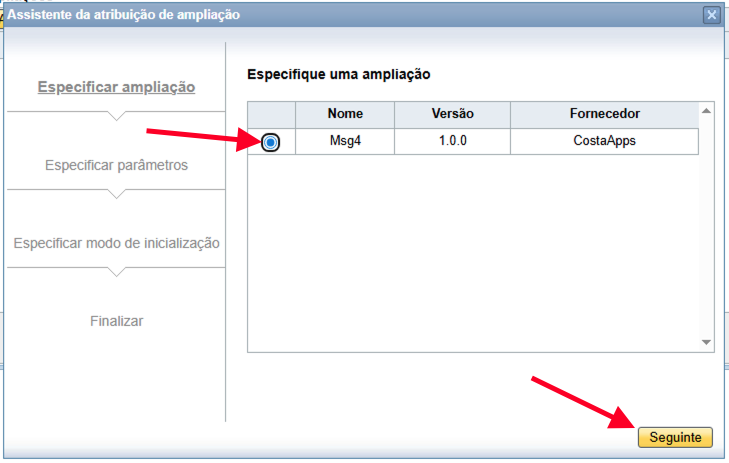Go to the Especificar parâmetros step
Viewport: 729px width, 463px height.
click(x=116, y=165)
